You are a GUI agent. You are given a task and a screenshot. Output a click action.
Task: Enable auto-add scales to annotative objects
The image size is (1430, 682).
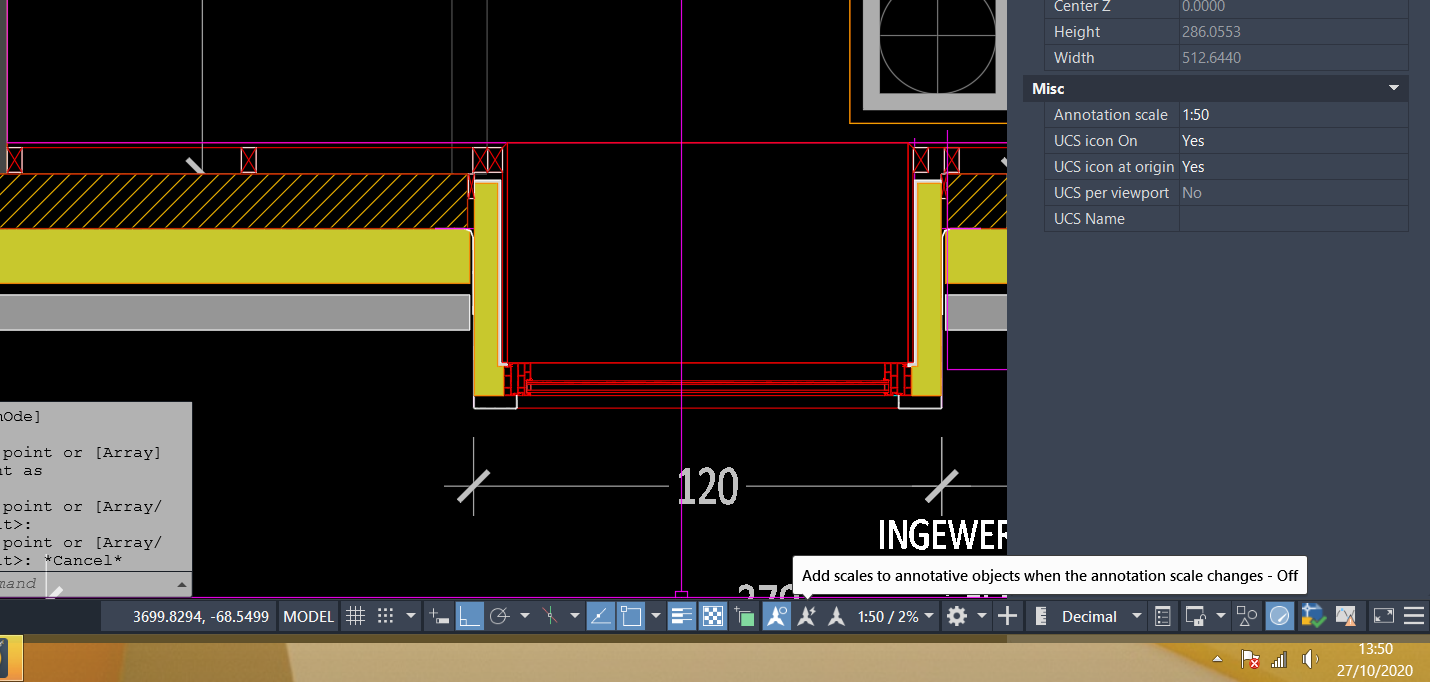(807, 616)
